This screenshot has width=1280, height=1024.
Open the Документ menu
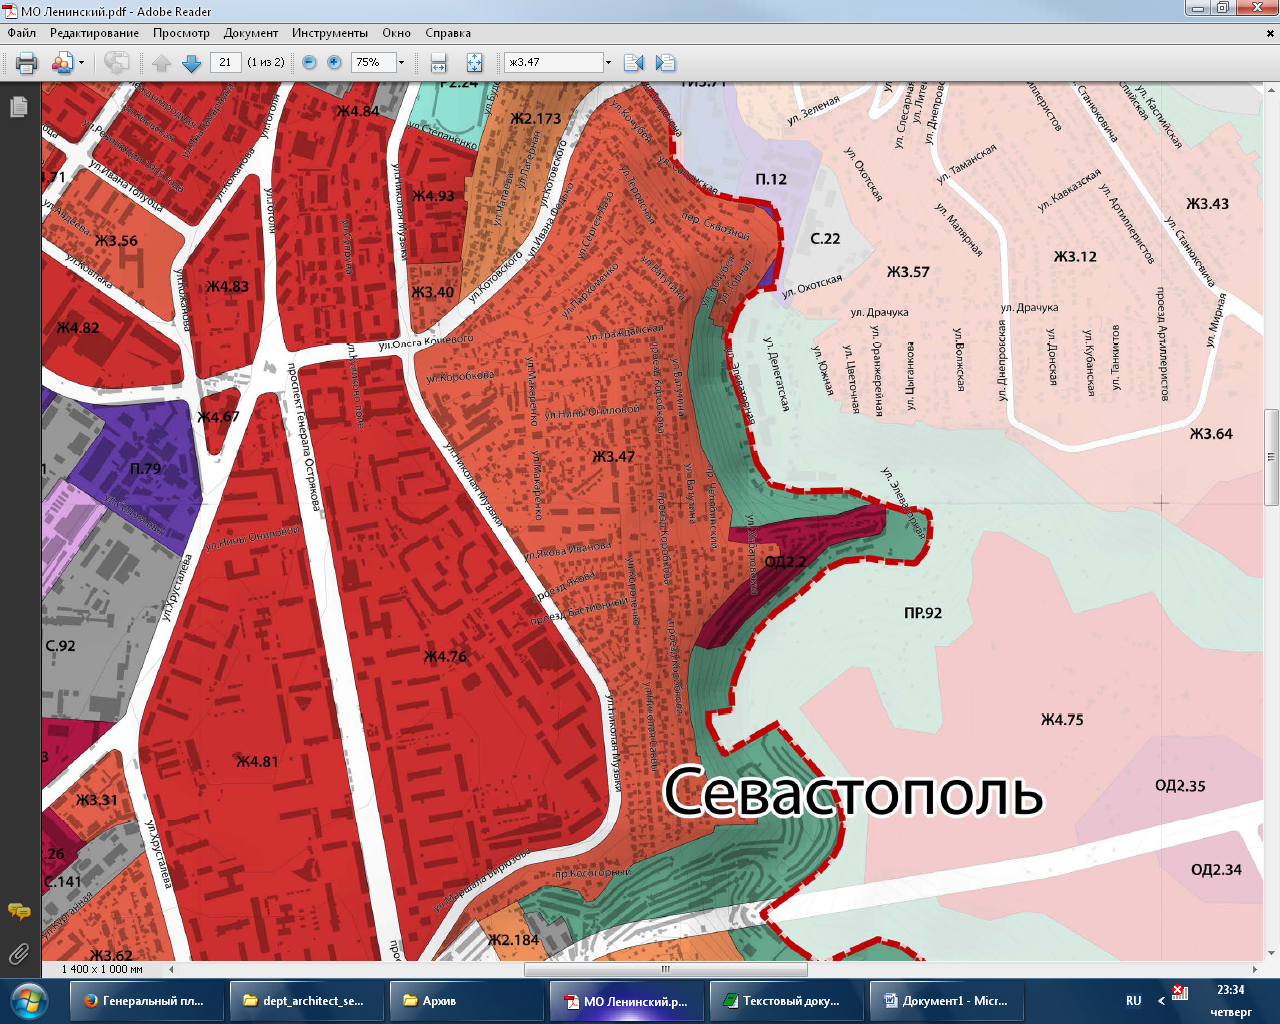pyautogui.click(x=251, y=33)
